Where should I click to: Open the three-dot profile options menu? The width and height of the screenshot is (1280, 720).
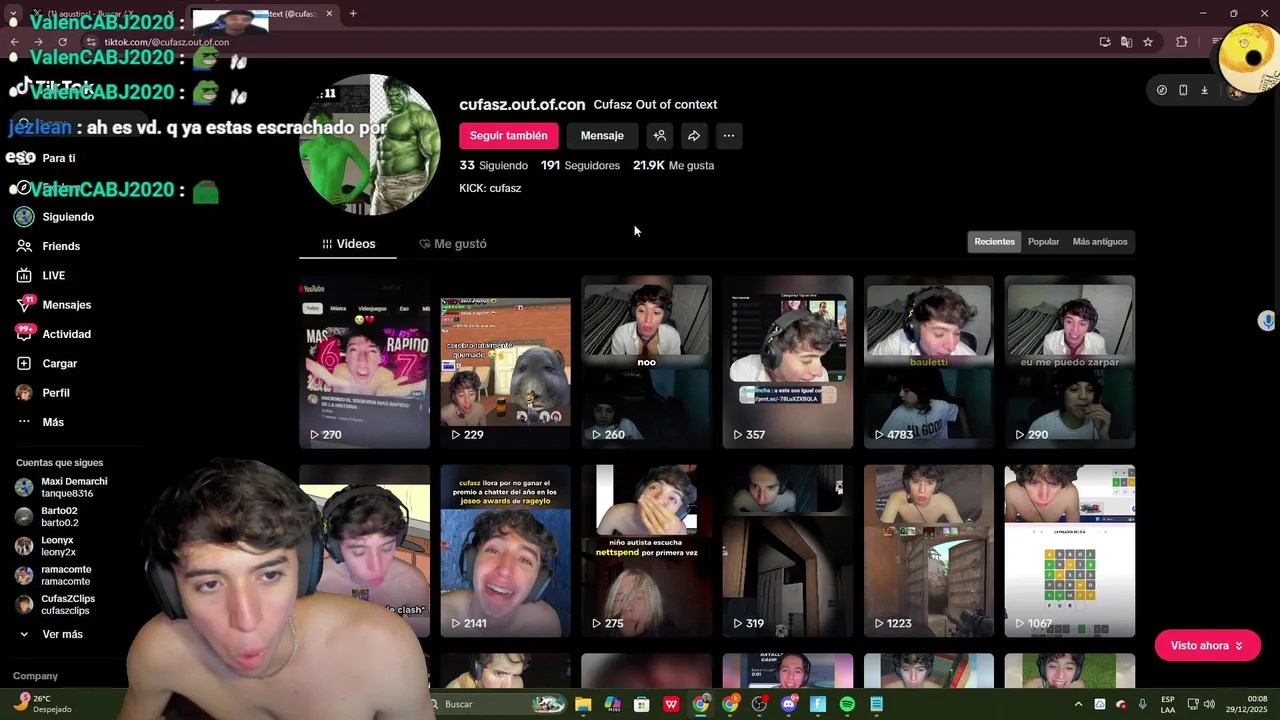729,136
